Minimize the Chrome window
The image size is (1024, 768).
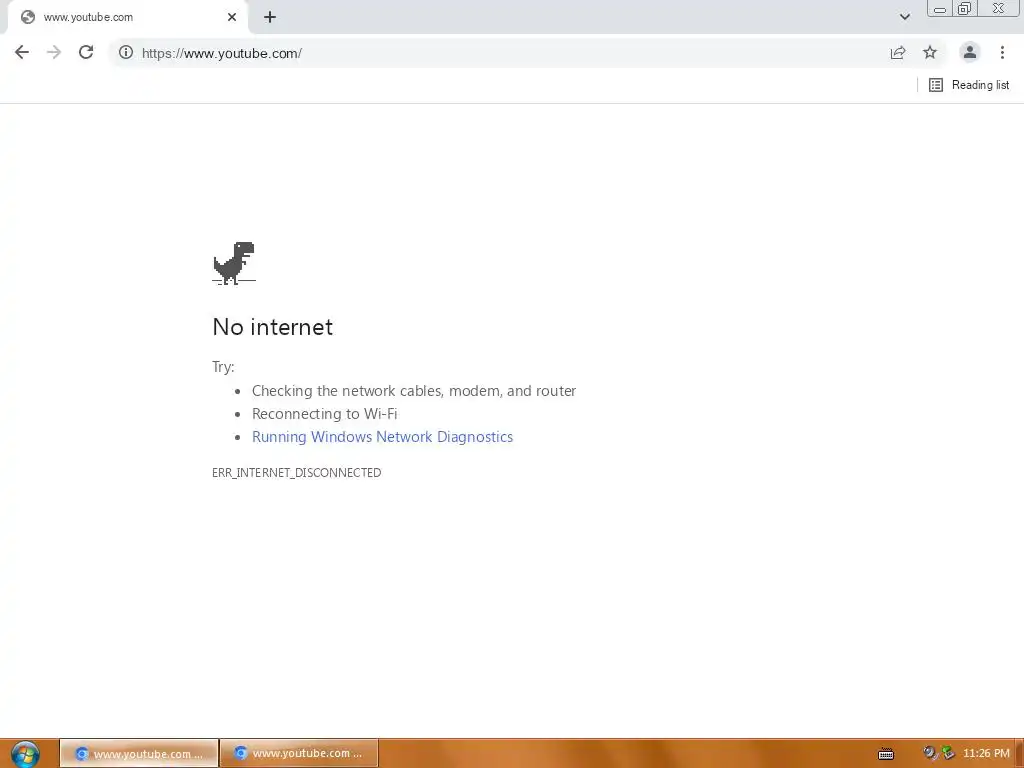pyautogui.click(x=940, y=8)
